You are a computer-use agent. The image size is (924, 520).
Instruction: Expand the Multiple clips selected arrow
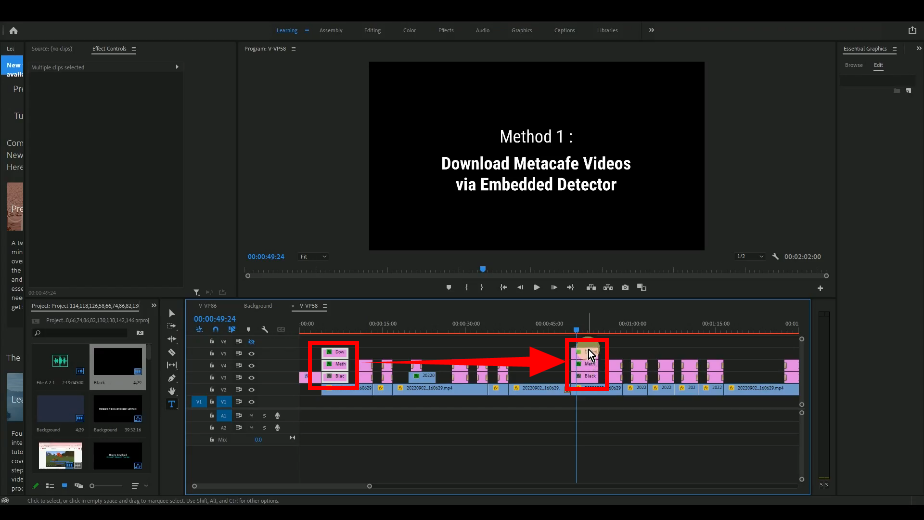coord(177,67)
